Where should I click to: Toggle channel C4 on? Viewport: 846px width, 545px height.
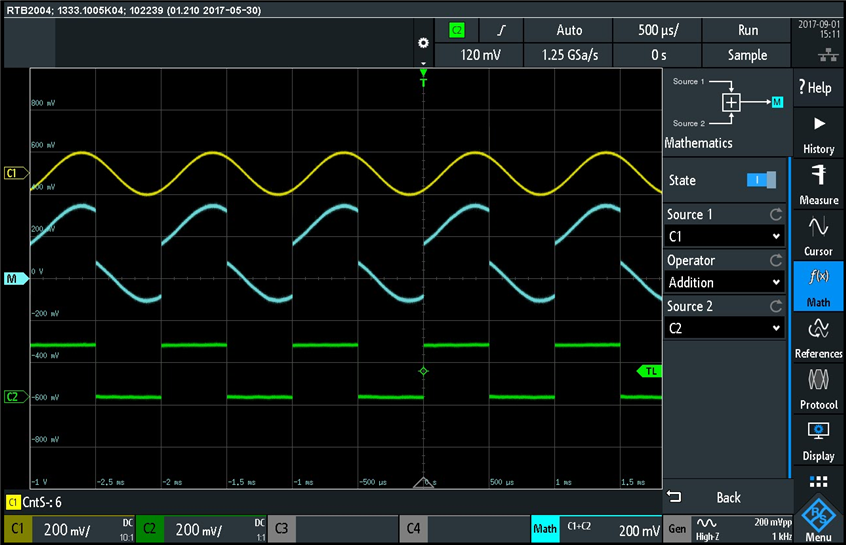414,529
